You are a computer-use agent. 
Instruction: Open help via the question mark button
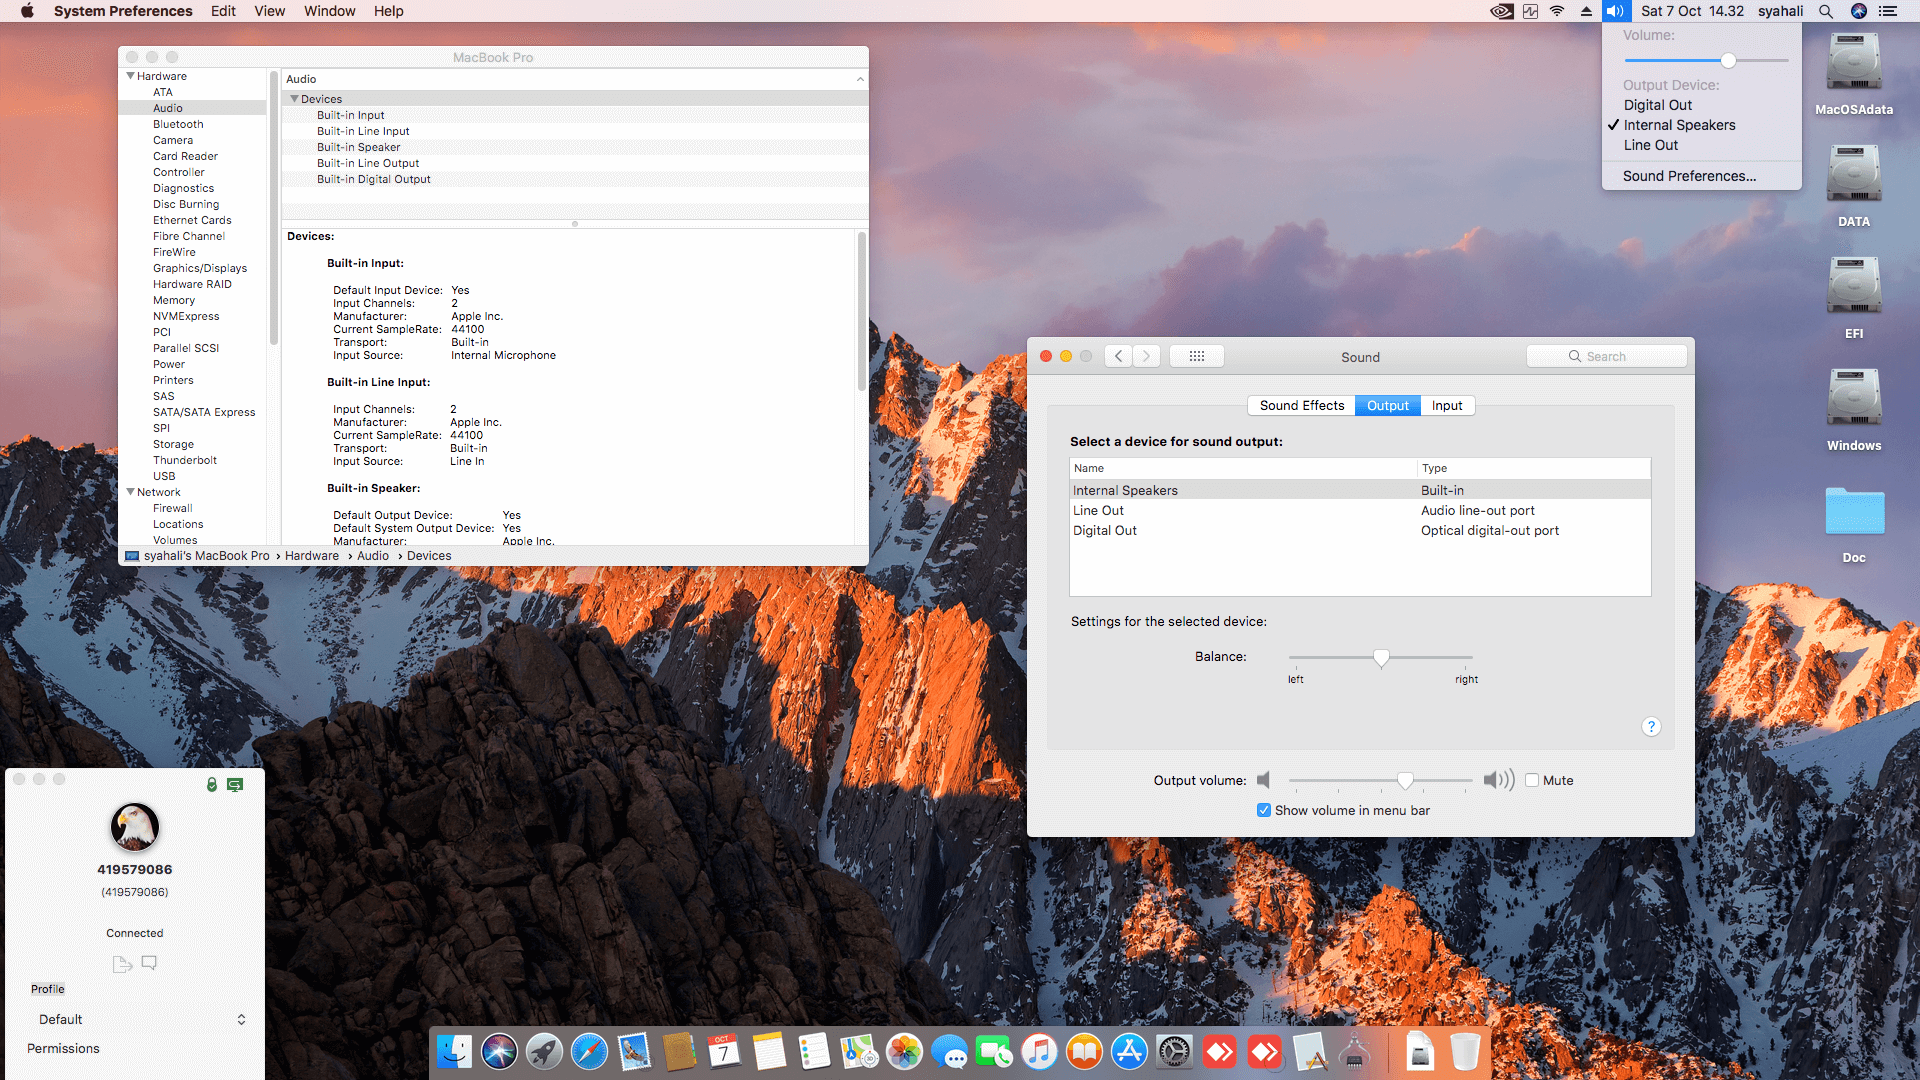click(1651, 727)
